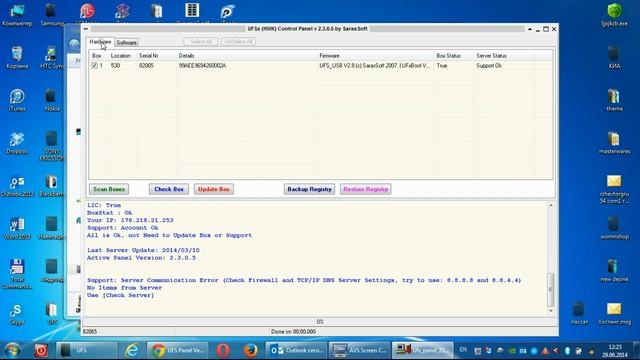
Task: Click the log scrollbar down arrow
Action: pyautogui.click(x=551, y=311)
